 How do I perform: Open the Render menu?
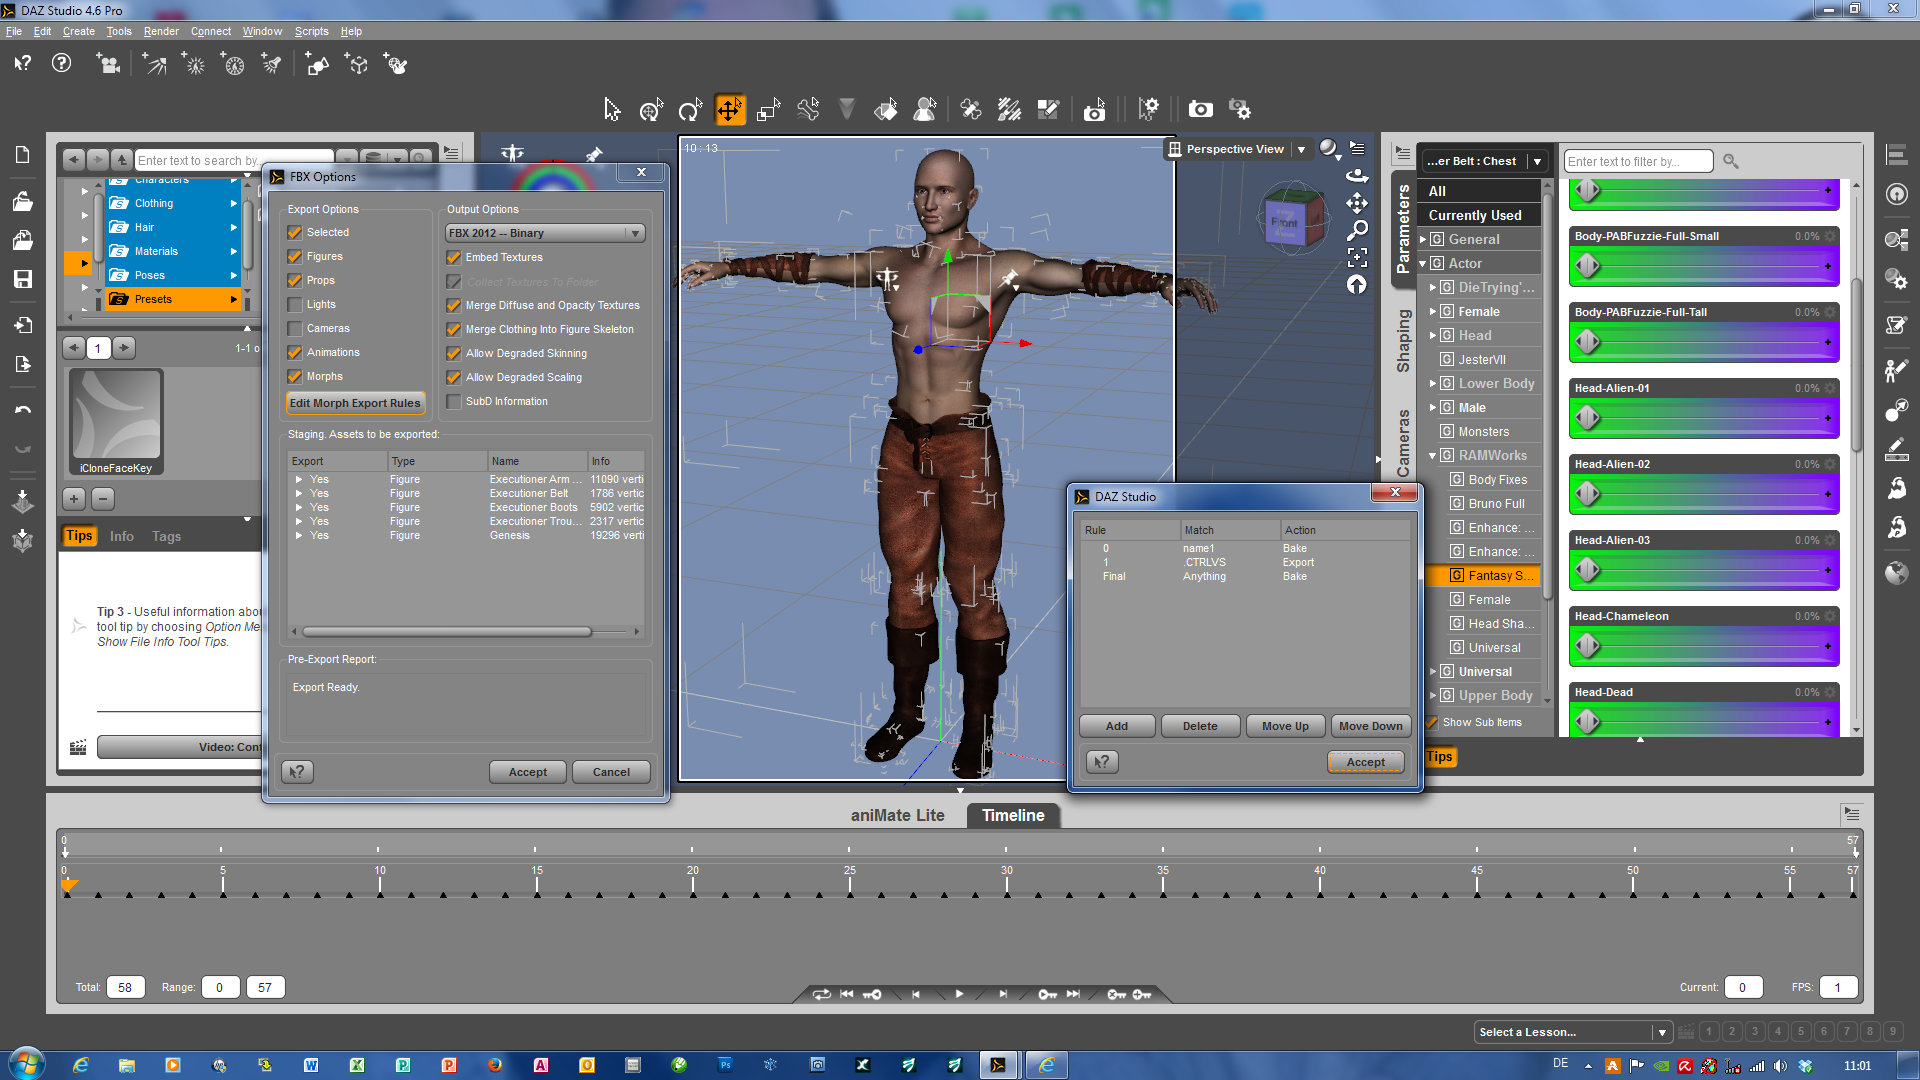pyautogui.click(x=160, y=31)
